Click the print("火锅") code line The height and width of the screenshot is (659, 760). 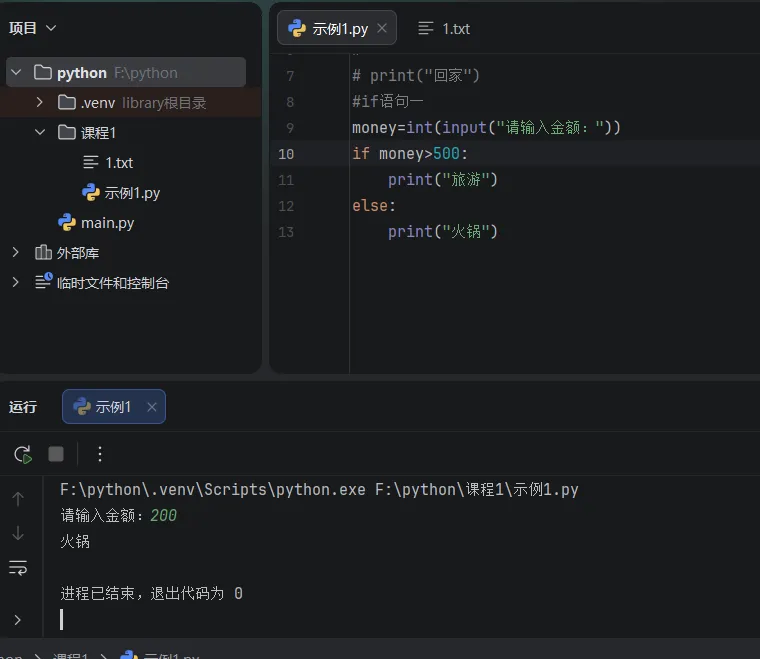point(443,232)
